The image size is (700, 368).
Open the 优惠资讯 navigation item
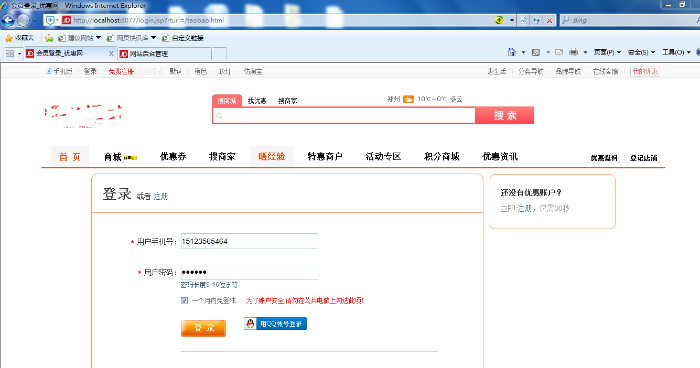500,157
